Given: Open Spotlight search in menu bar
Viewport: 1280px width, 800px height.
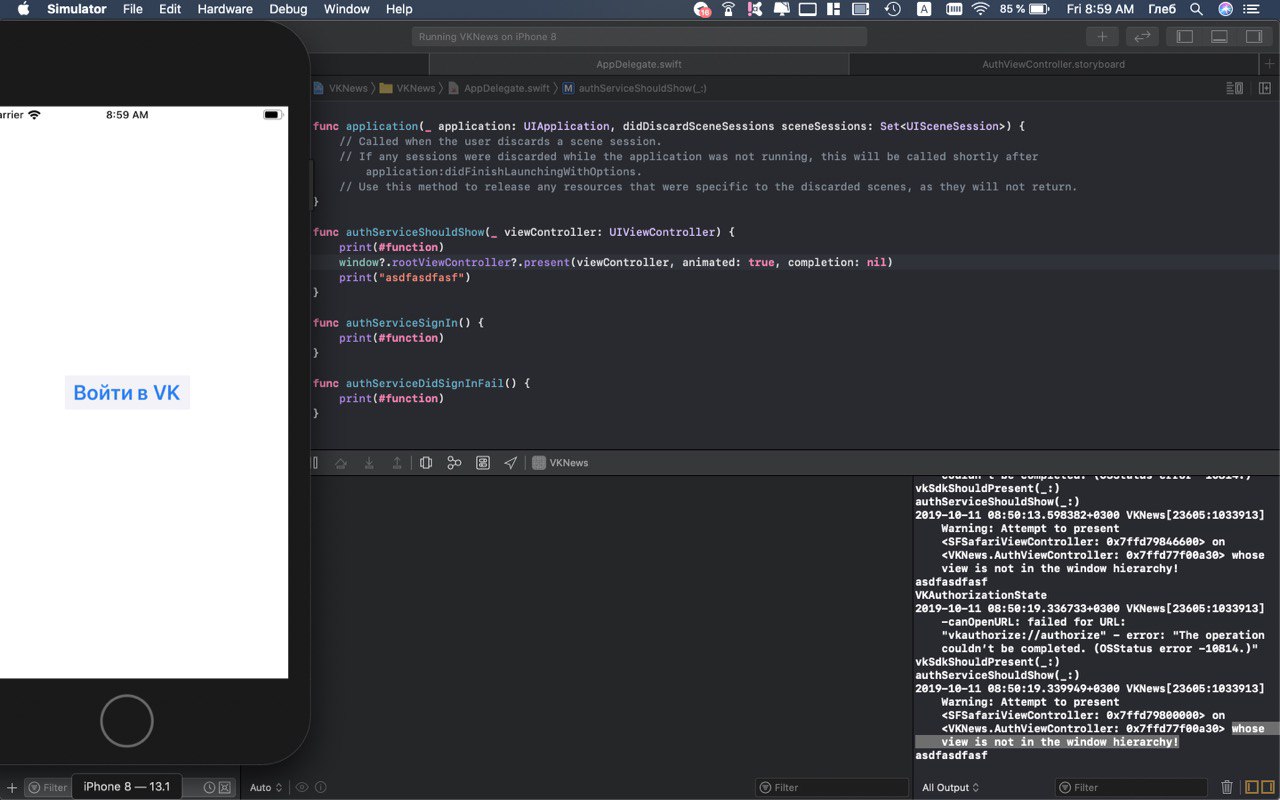Looking at the screenshot, I should 1196,9.
